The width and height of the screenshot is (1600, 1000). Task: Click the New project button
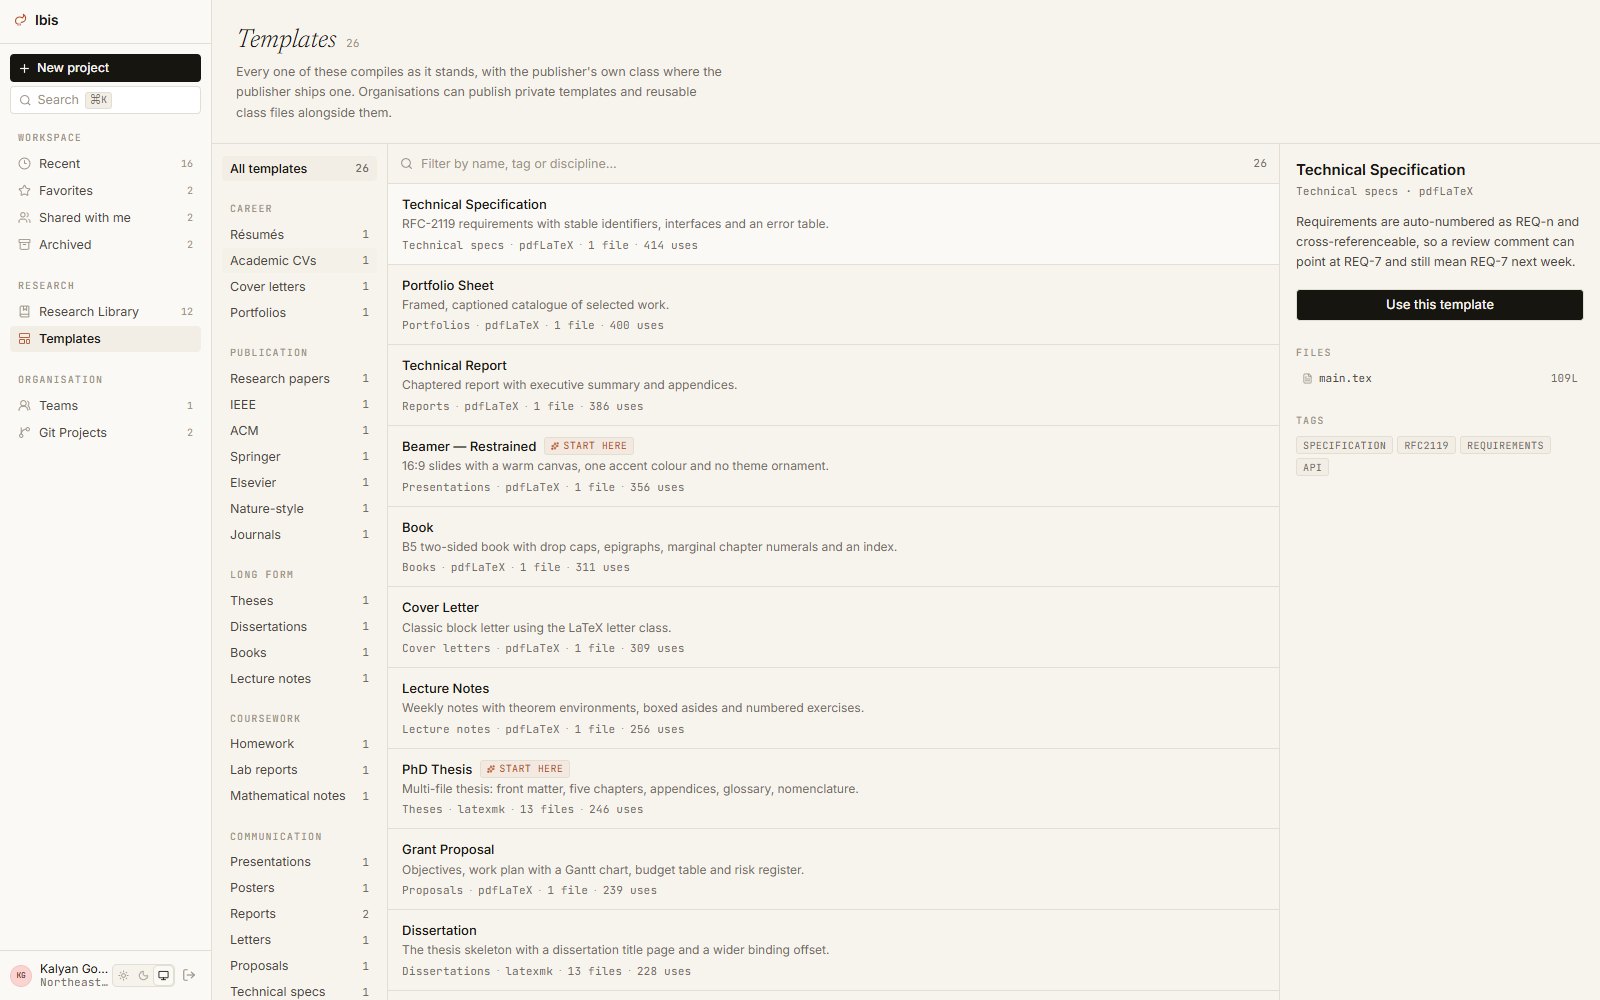105,68
